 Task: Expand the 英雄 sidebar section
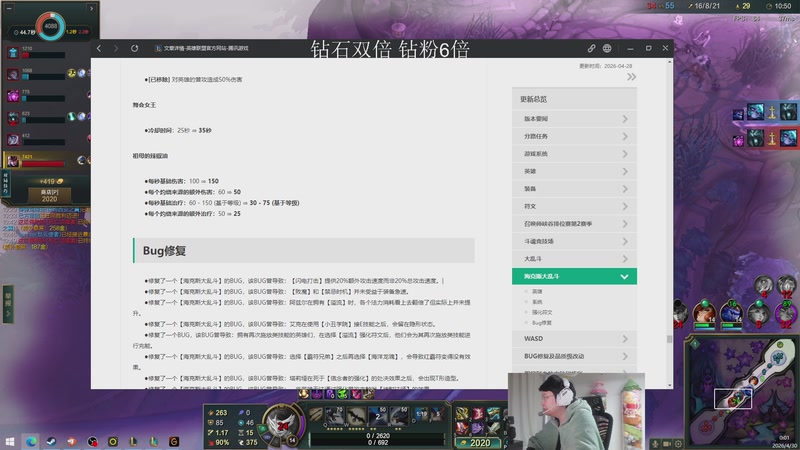pyautogui.click(x=574, y=171)
